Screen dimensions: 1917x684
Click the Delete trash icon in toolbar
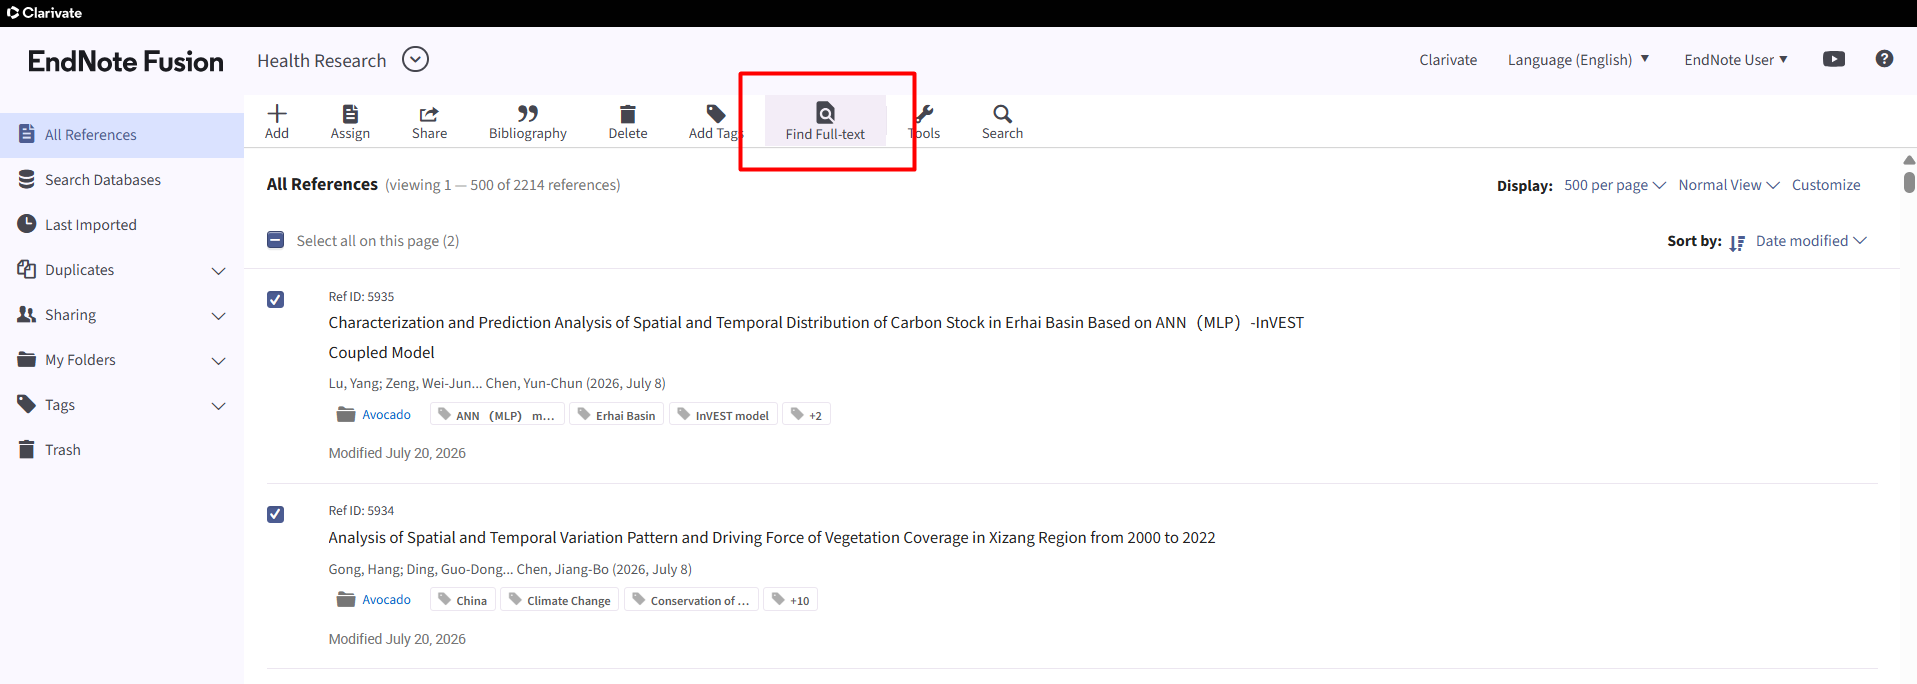pos(628,113)
